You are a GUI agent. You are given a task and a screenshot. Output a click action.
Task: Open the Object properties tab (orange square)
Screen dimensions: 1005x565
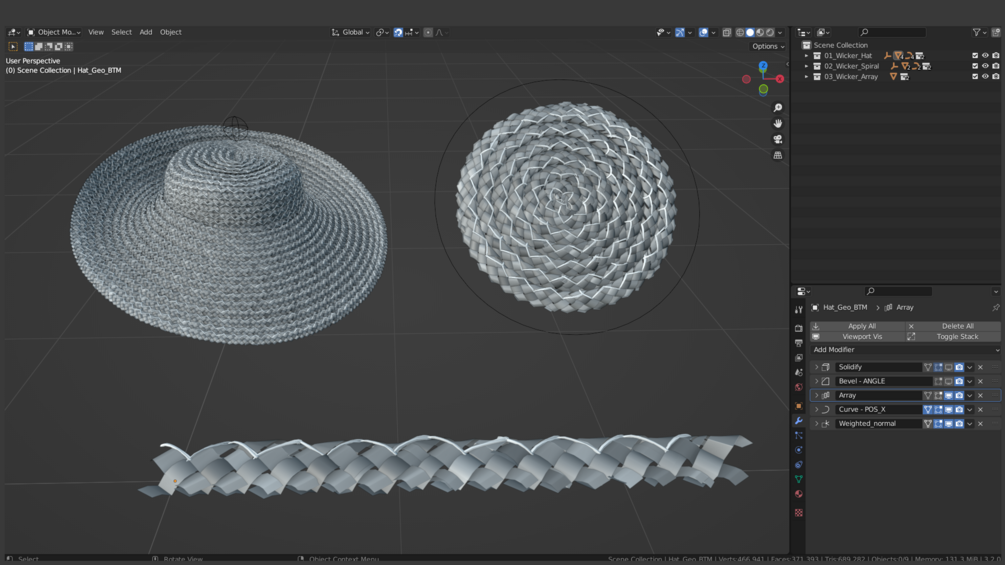(799, 405)
